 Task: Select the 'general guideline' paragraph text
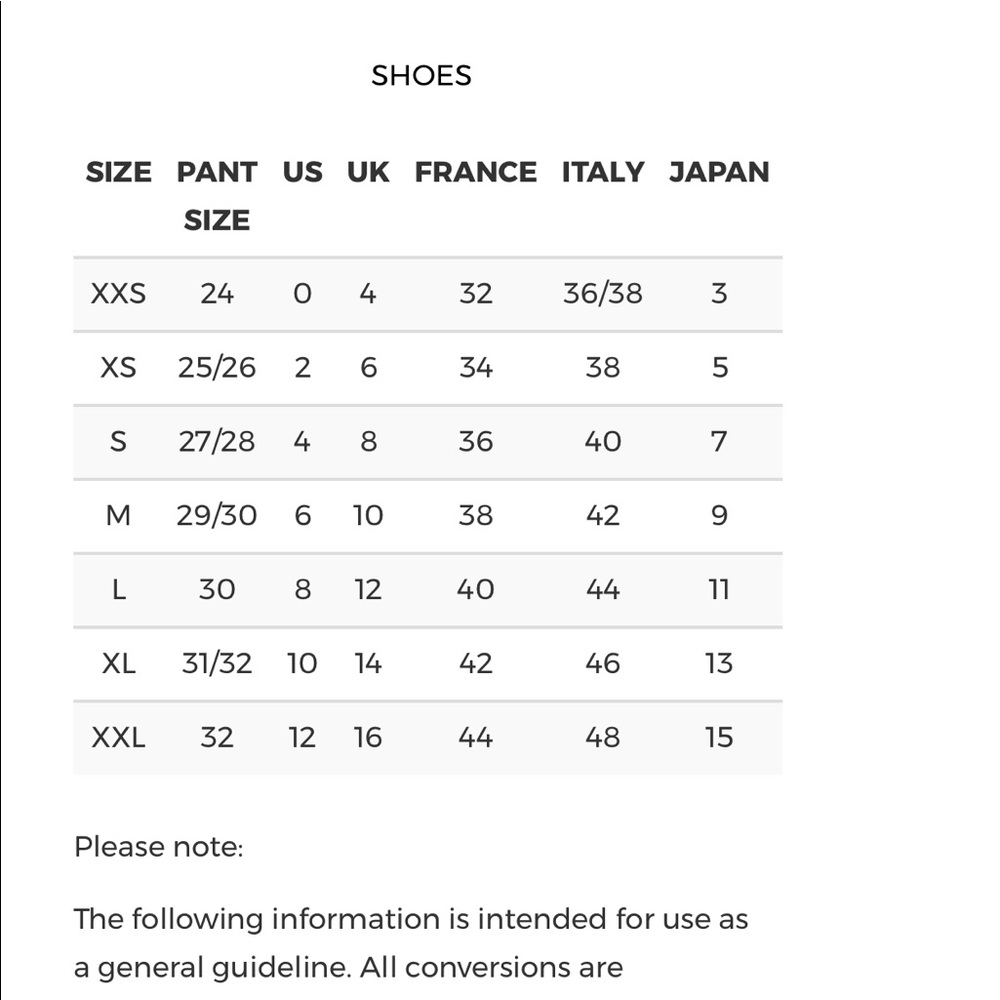pyautogui.click(x=411, y=944)
